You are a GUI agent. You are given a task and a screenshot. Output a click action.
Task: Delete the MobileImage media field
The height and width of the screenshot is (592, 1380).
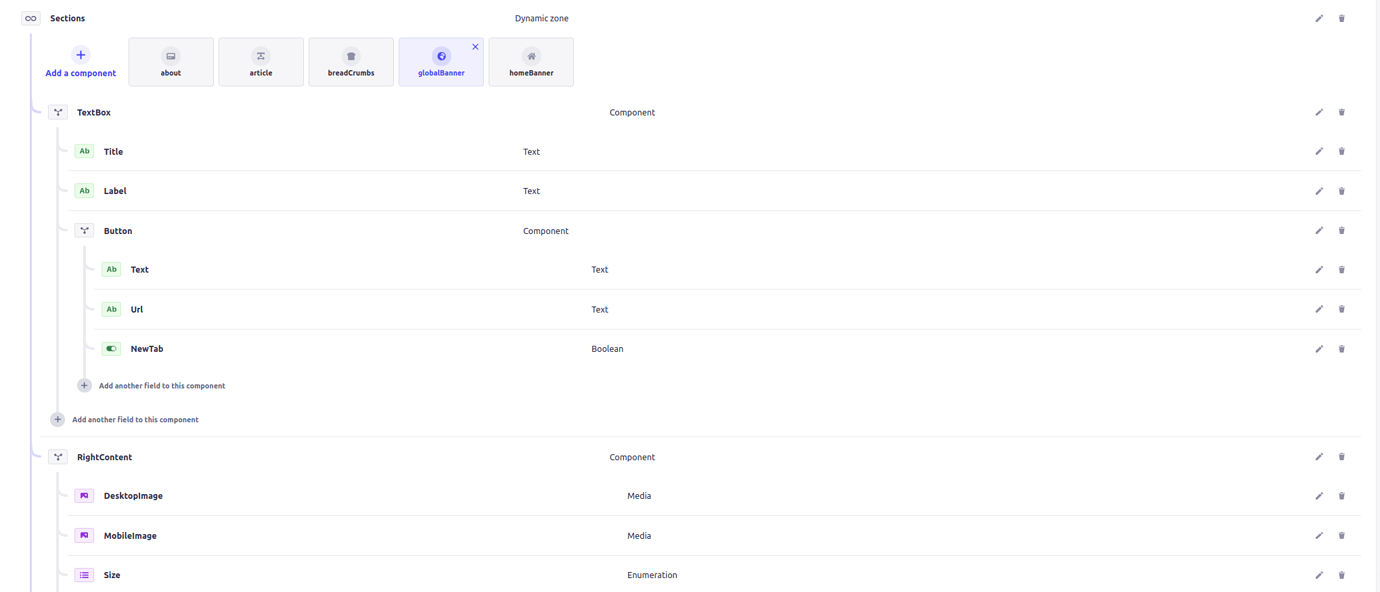tap(1341, 535)
